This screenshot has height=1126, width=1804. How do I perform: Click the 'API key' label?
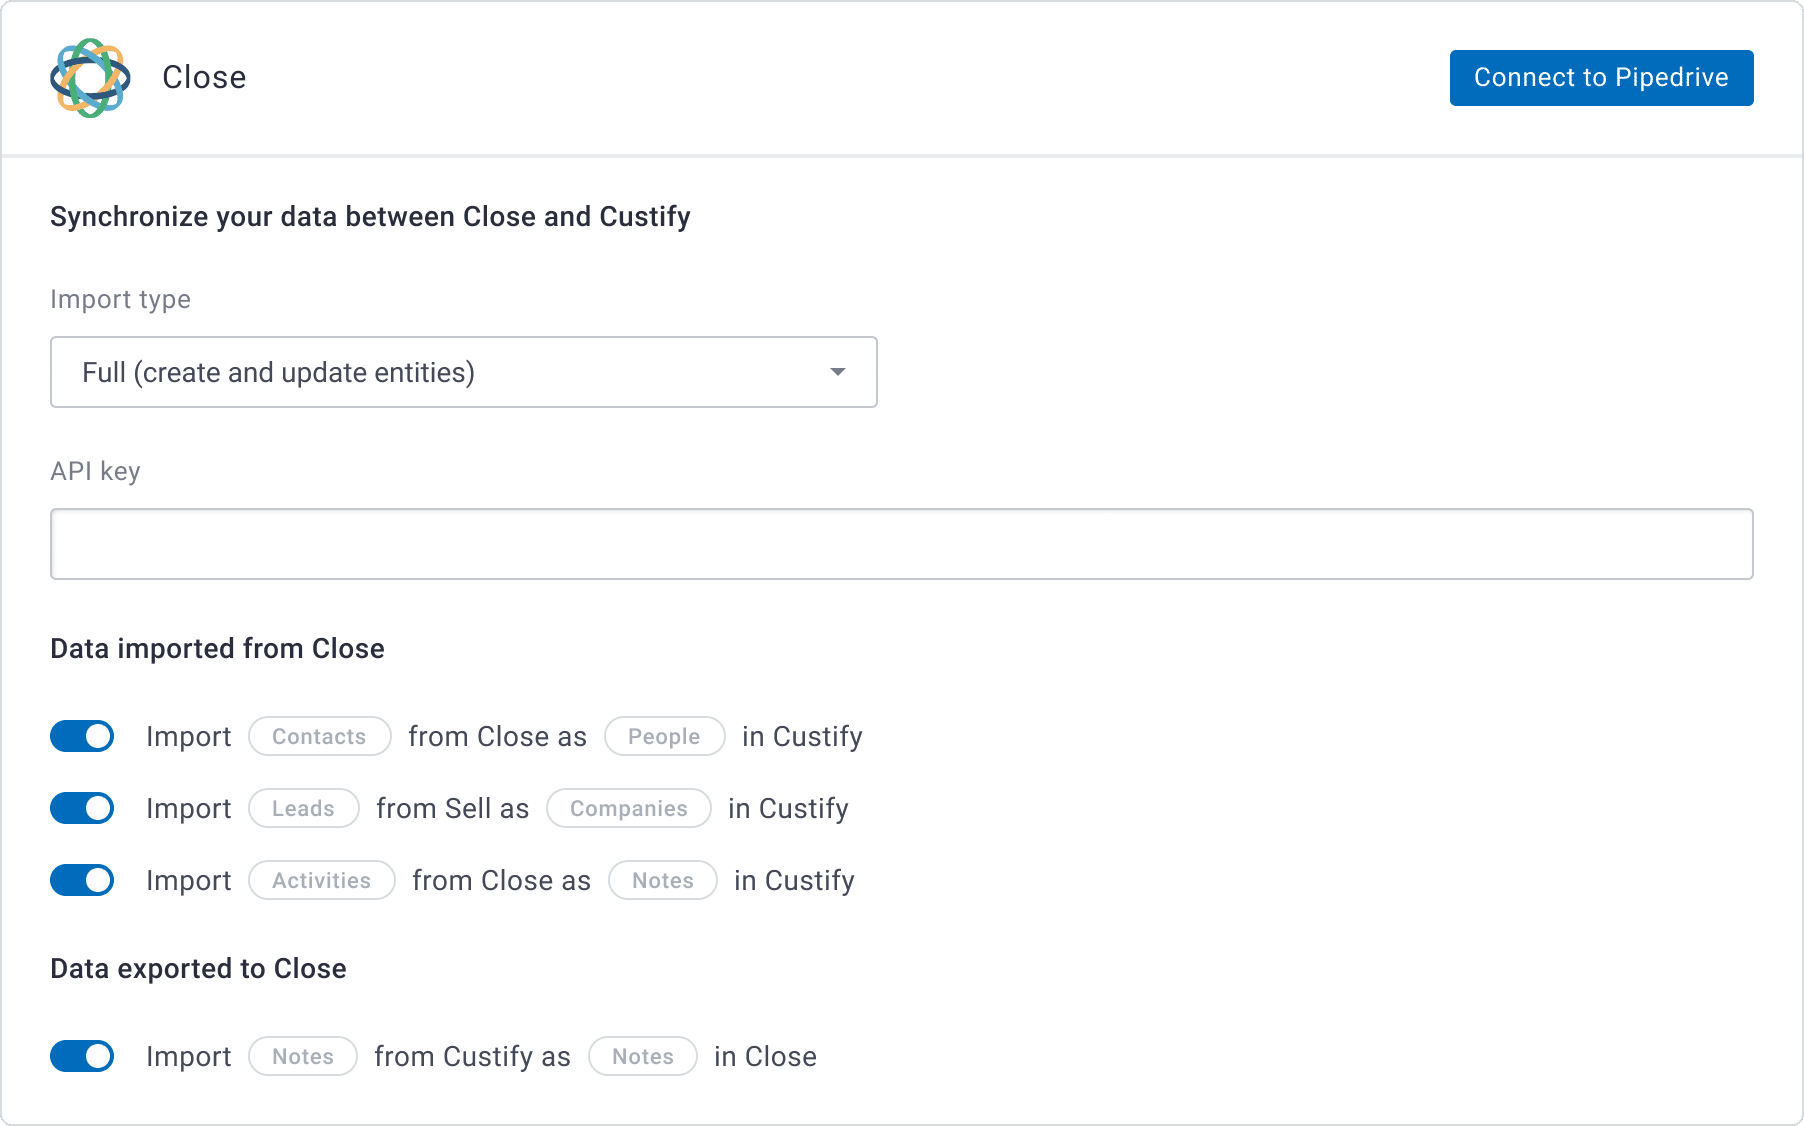coord(95,471)
